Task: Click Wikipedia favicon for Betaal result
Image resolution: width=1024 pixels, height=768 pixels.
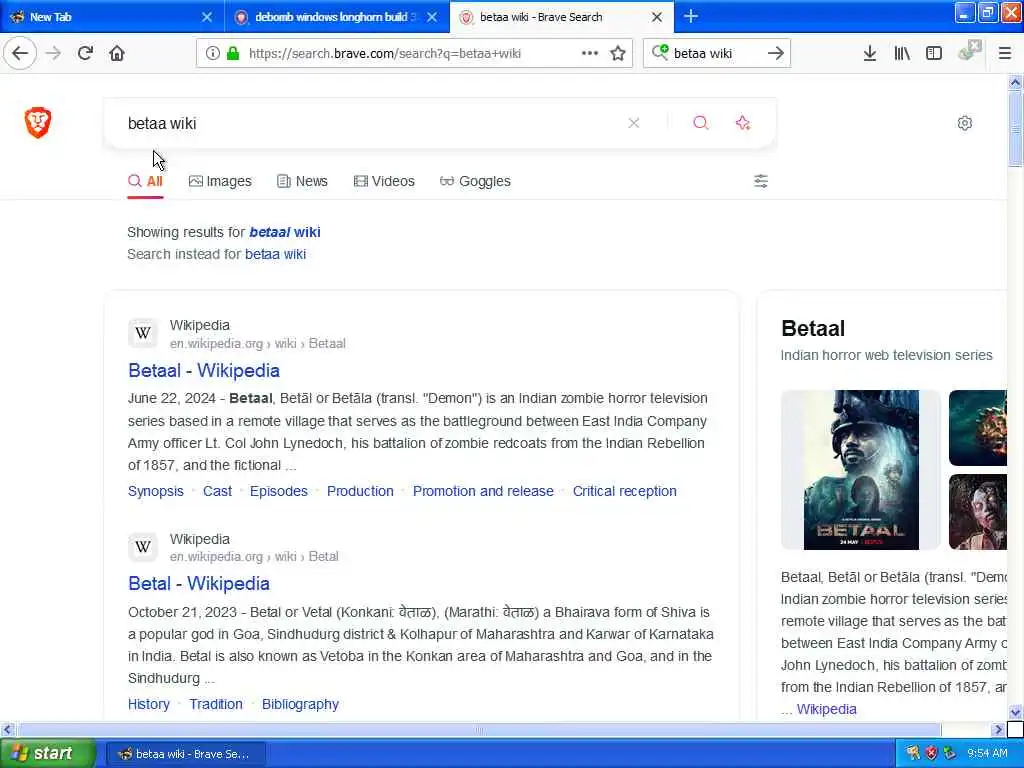Action: [143, 333]
